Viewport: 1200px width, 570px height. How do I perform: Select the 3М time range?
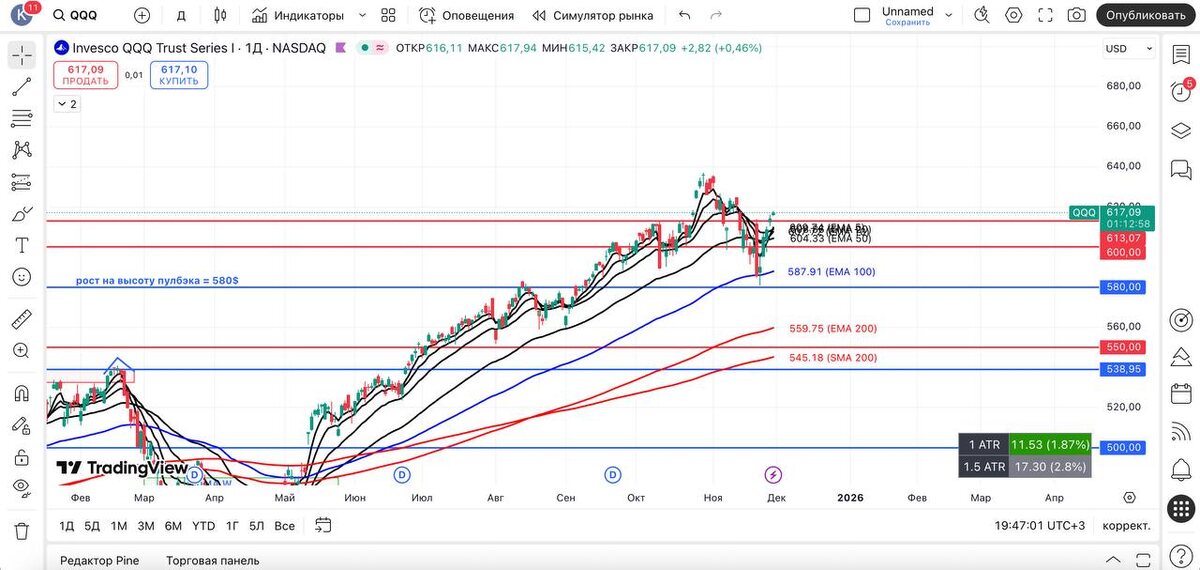[x=146, y=525]
